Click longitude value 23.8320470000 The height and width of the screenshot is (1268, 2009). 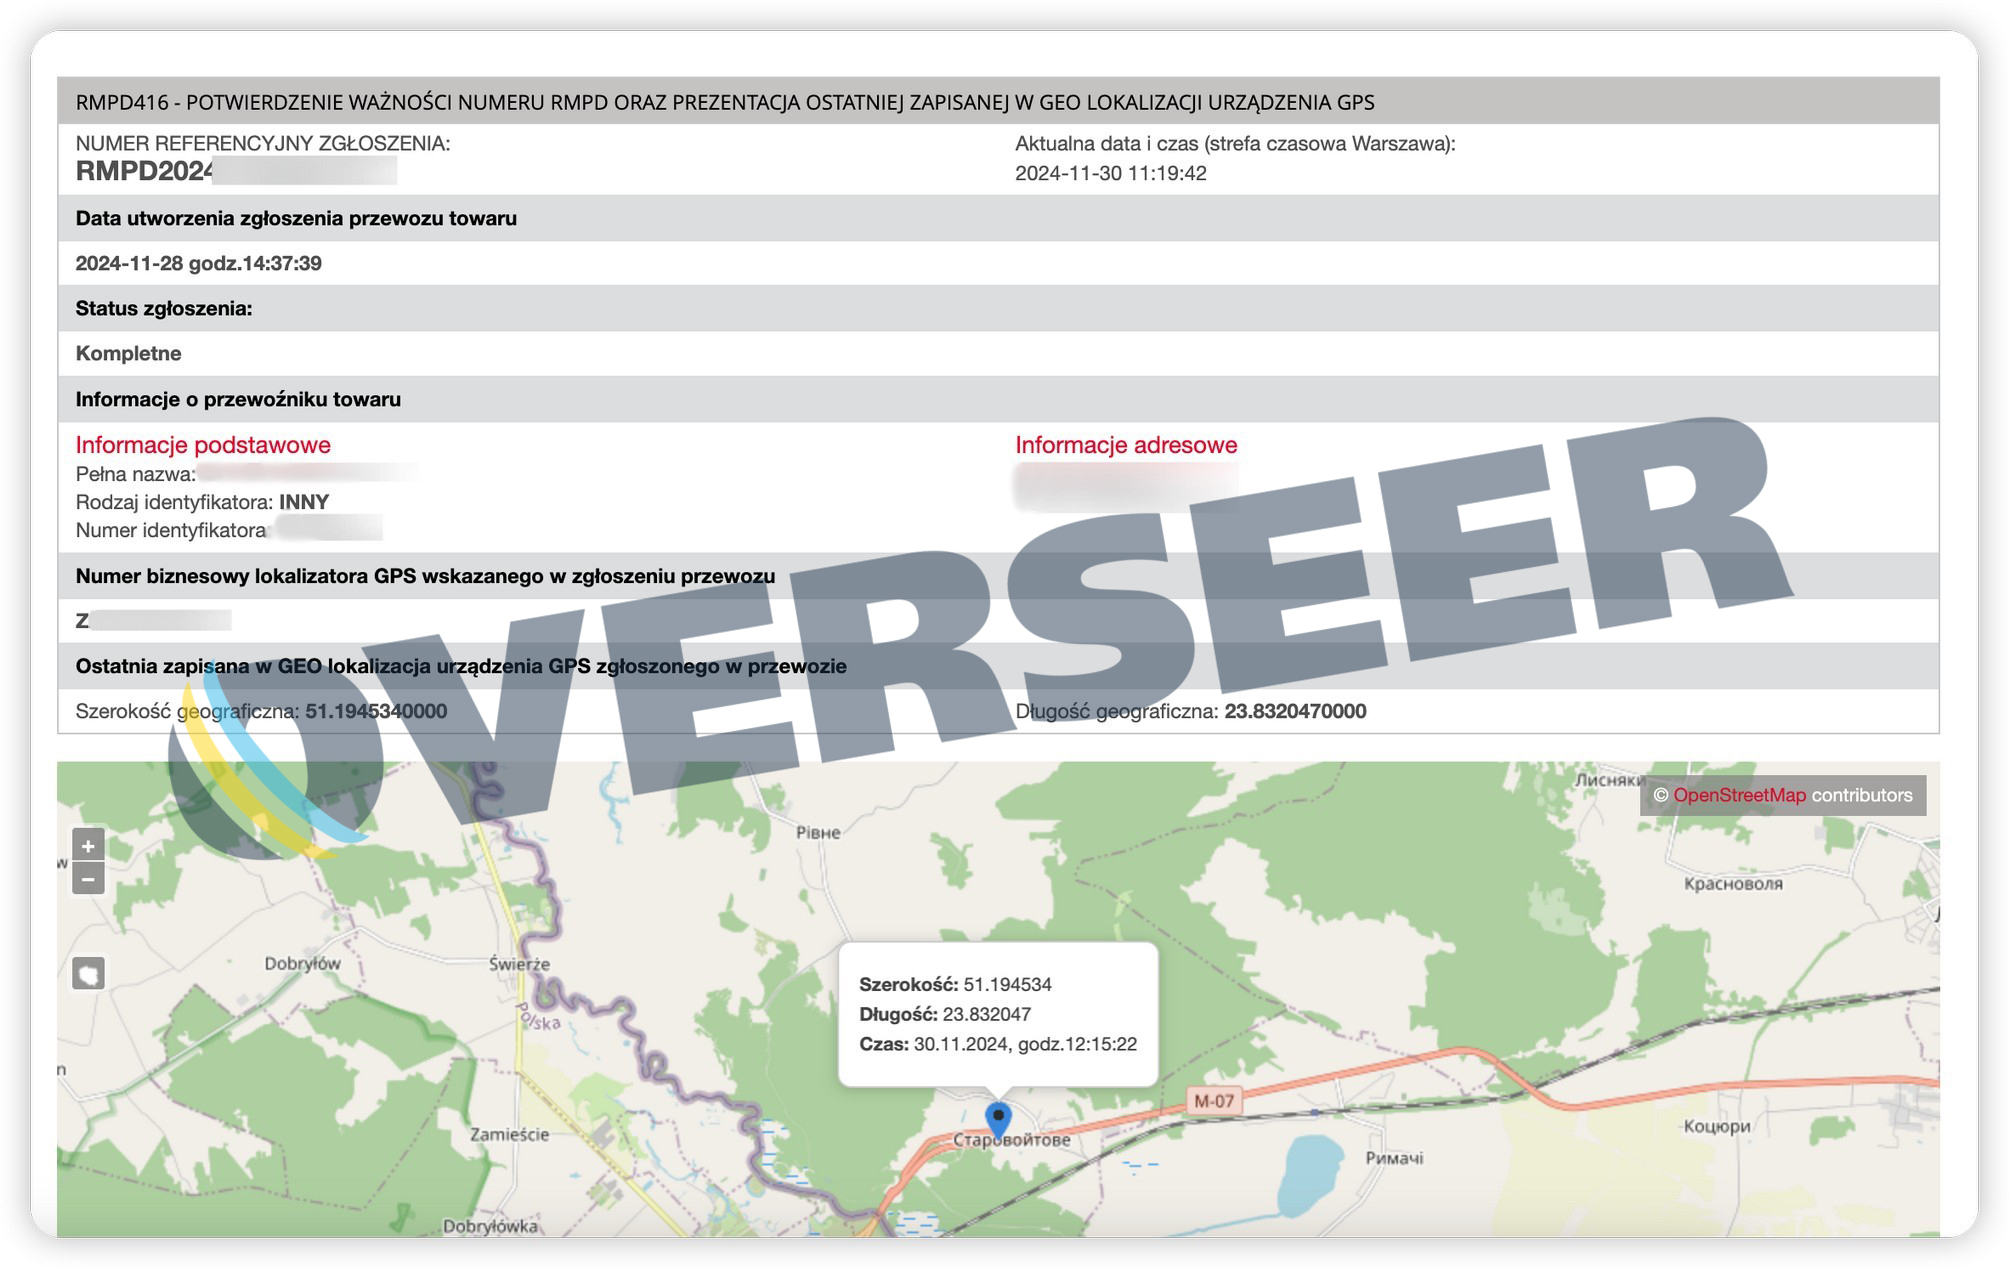[1295, 711]
